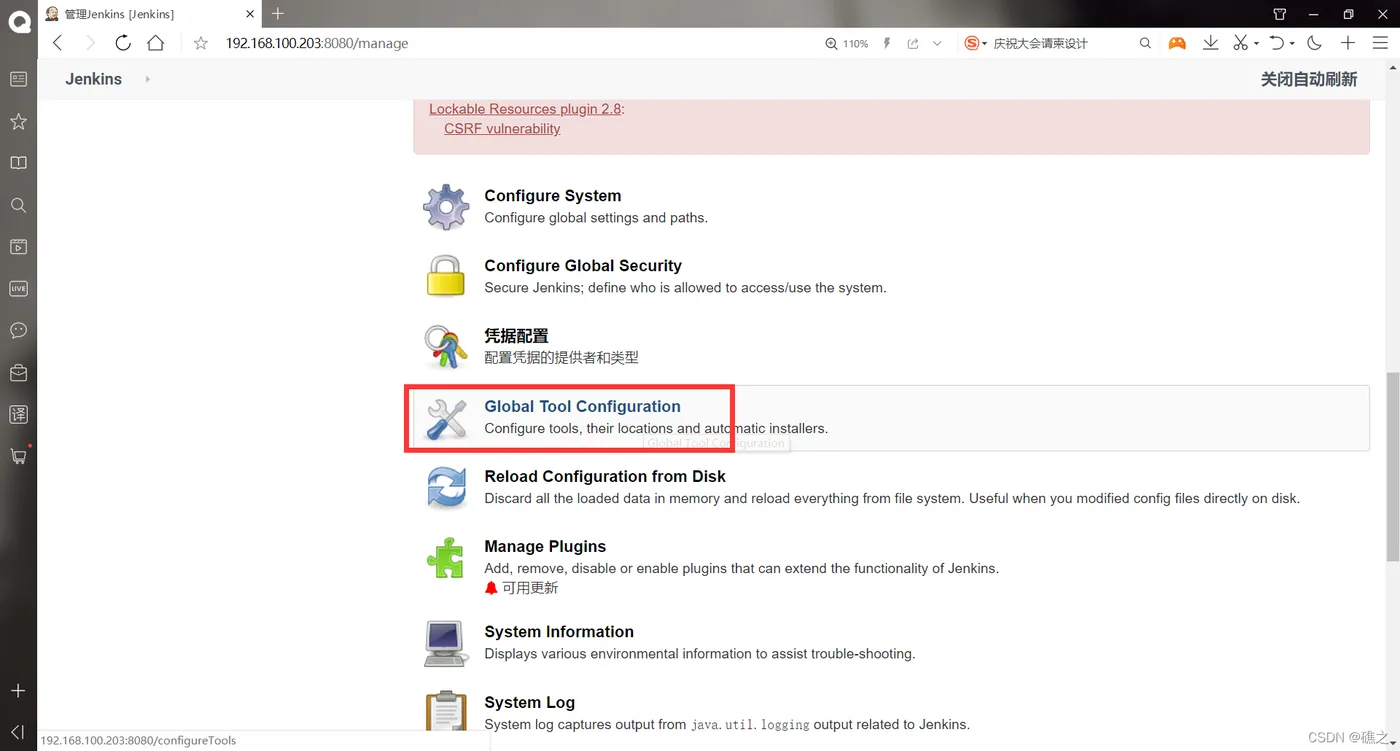
Task: Open the sidebar LIVE icon
Action: pyautogui.click(x=18, y=289)
